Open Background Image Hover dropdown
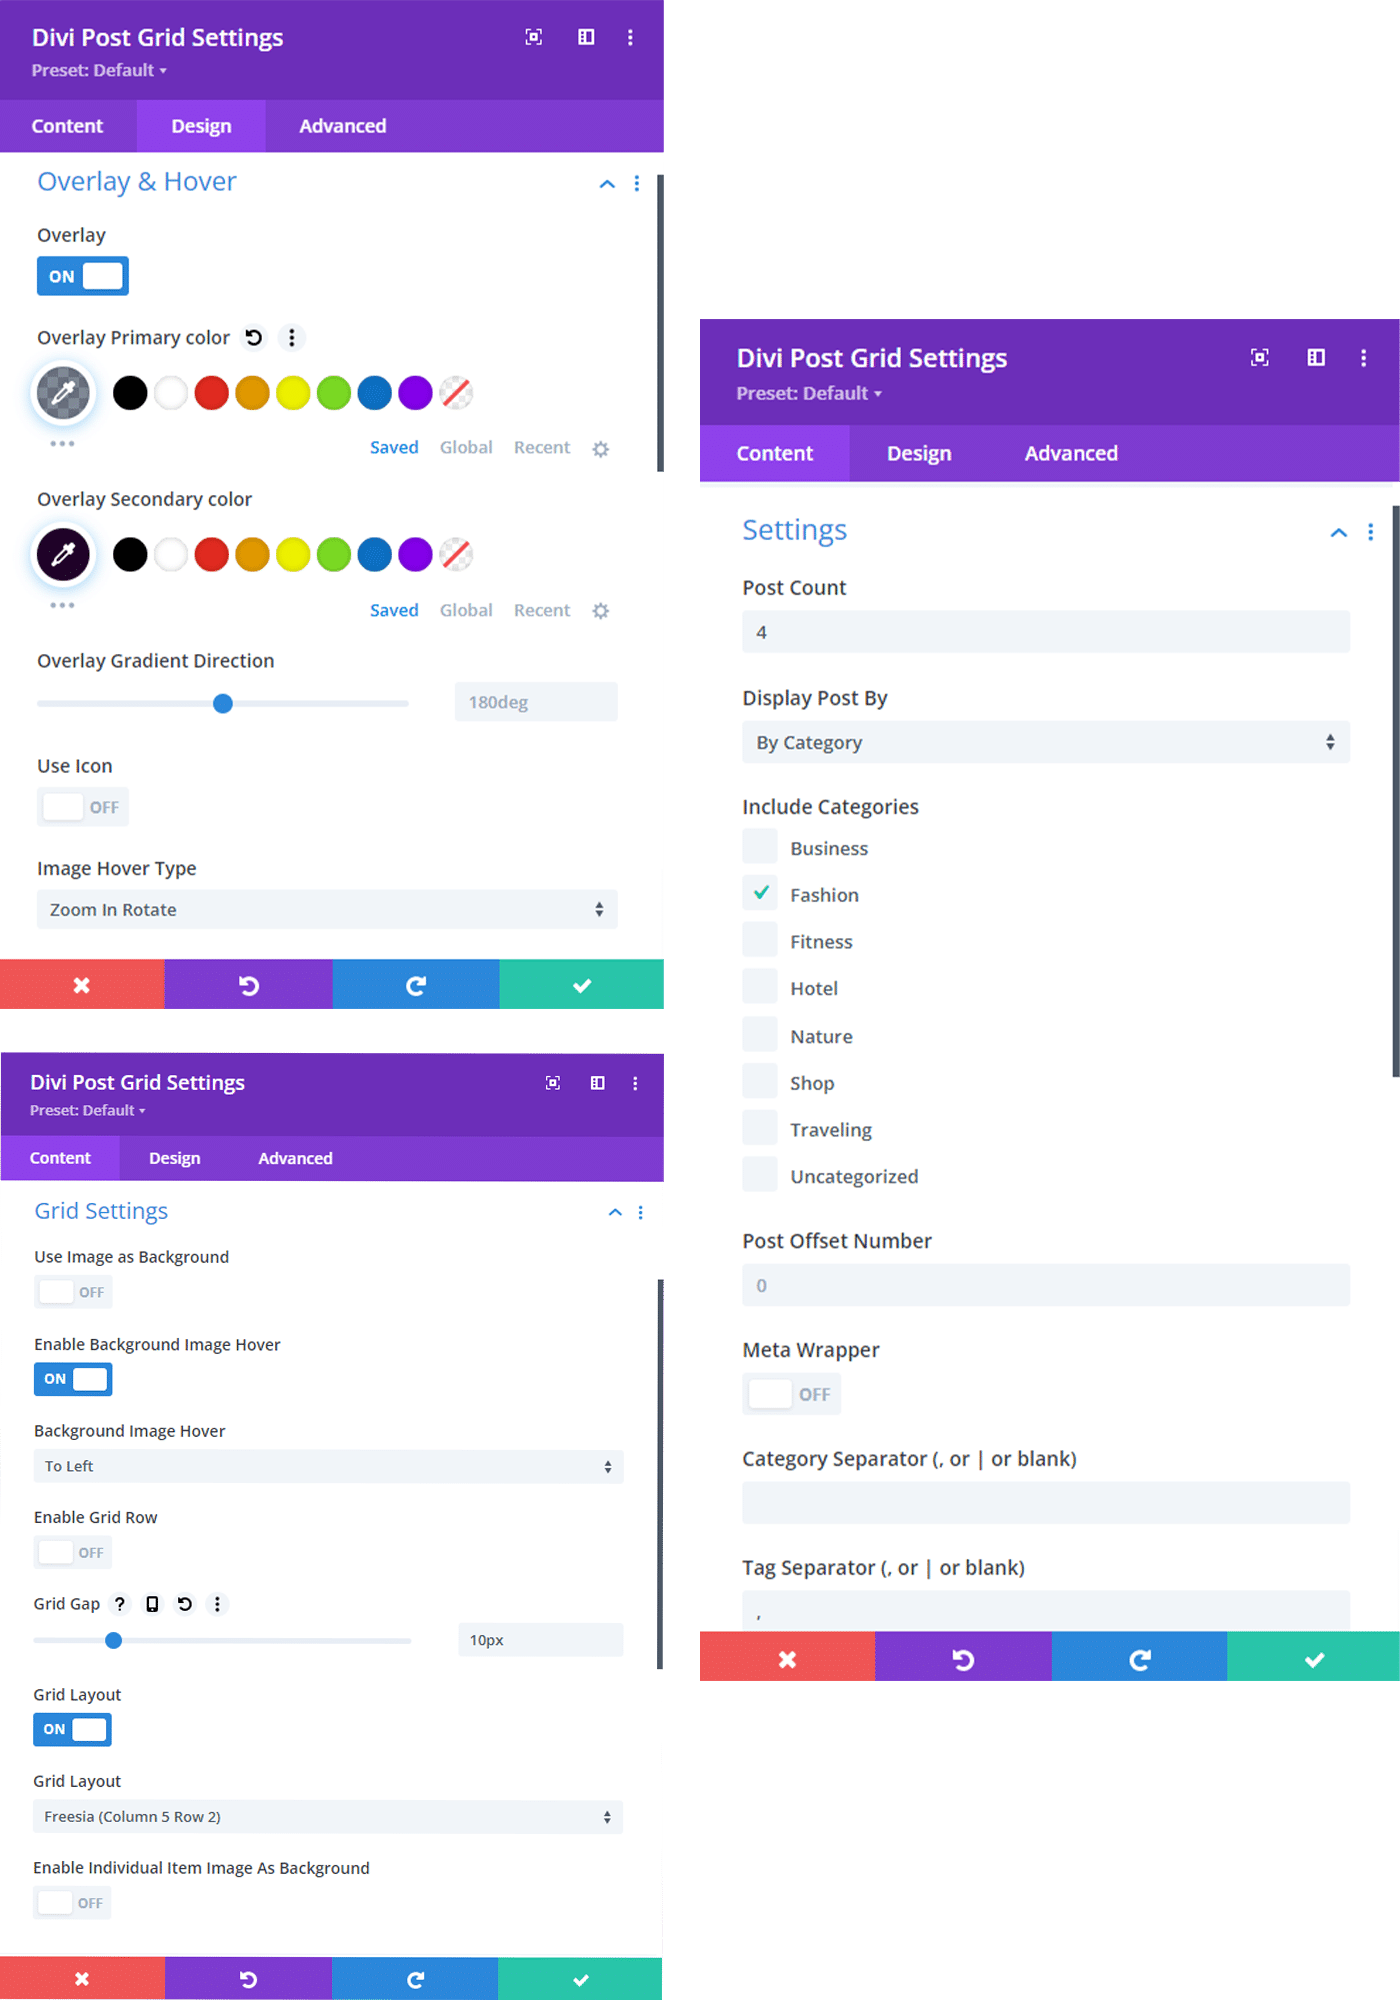The image size is (1400, 2000). point(328,1466)
